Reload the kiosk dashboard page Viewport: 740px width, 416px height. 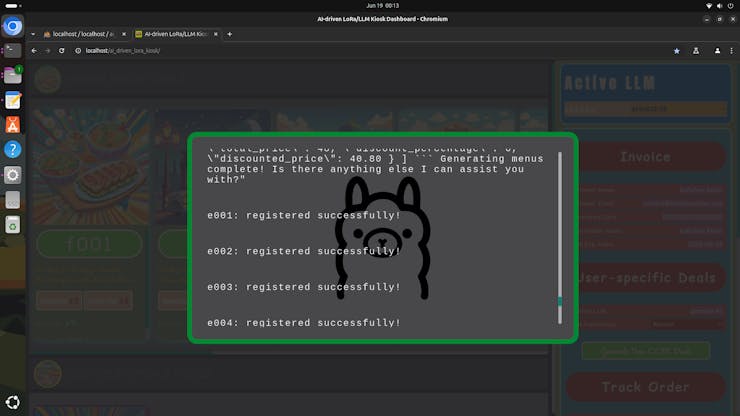61,51
